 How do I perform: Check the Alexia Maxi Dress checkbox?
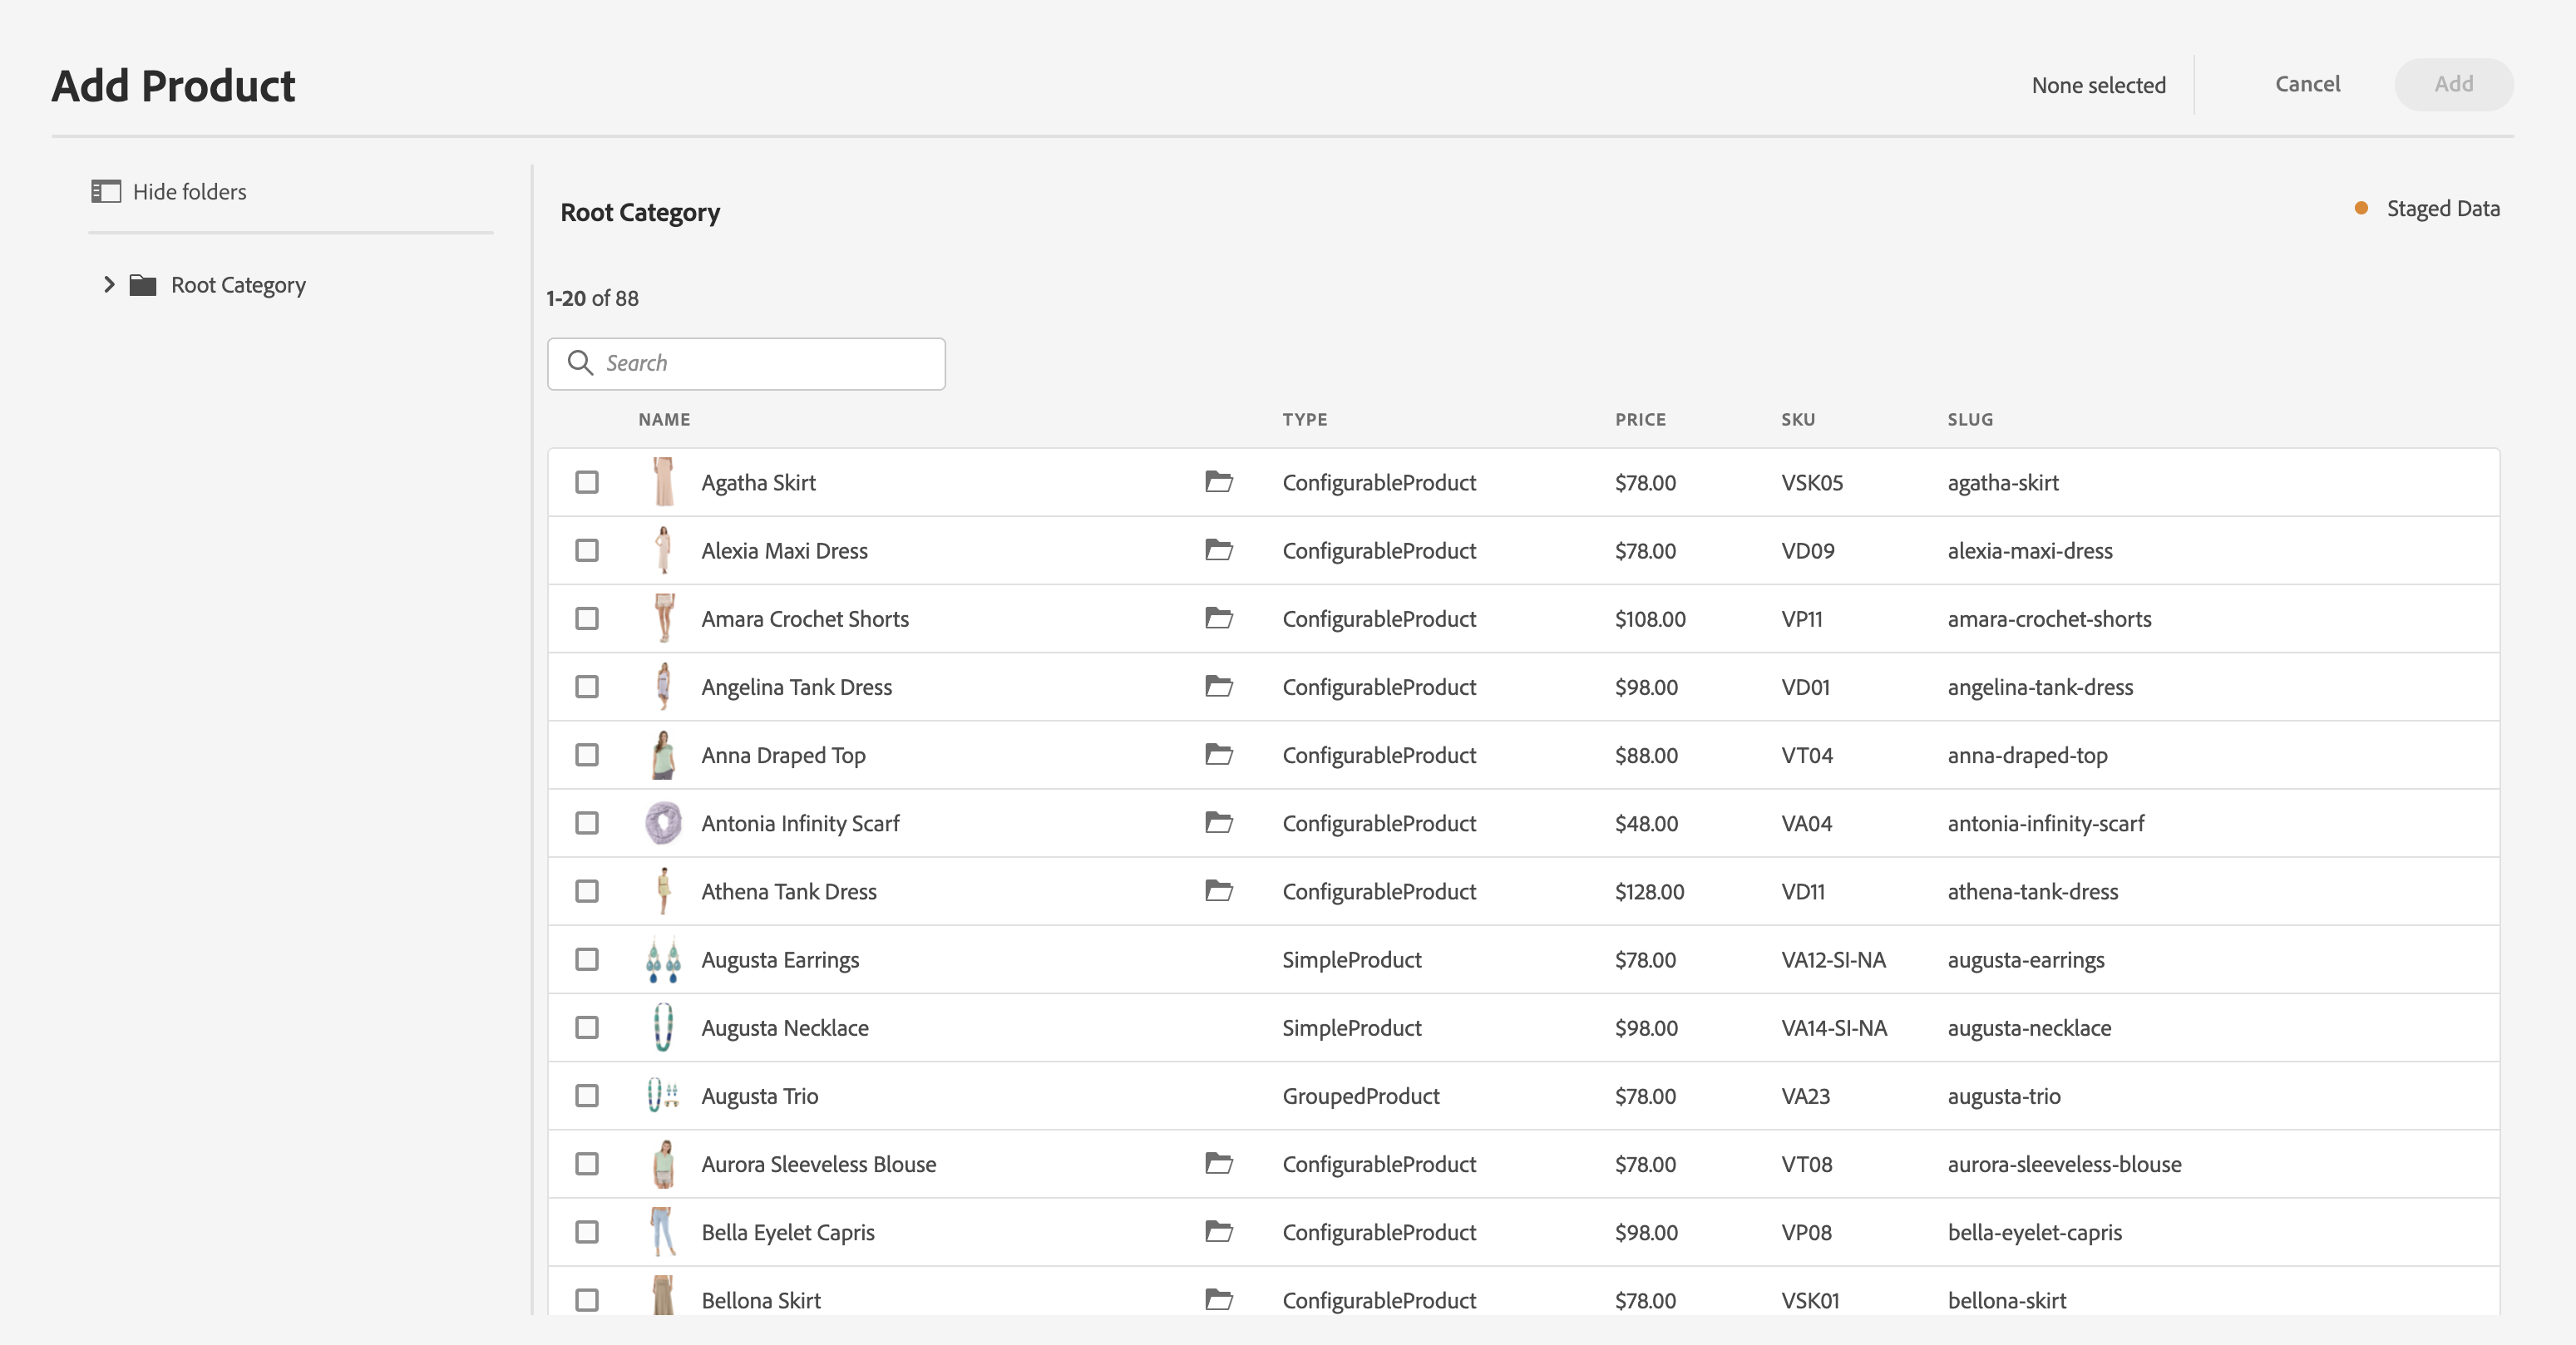(x=587, y=550)
